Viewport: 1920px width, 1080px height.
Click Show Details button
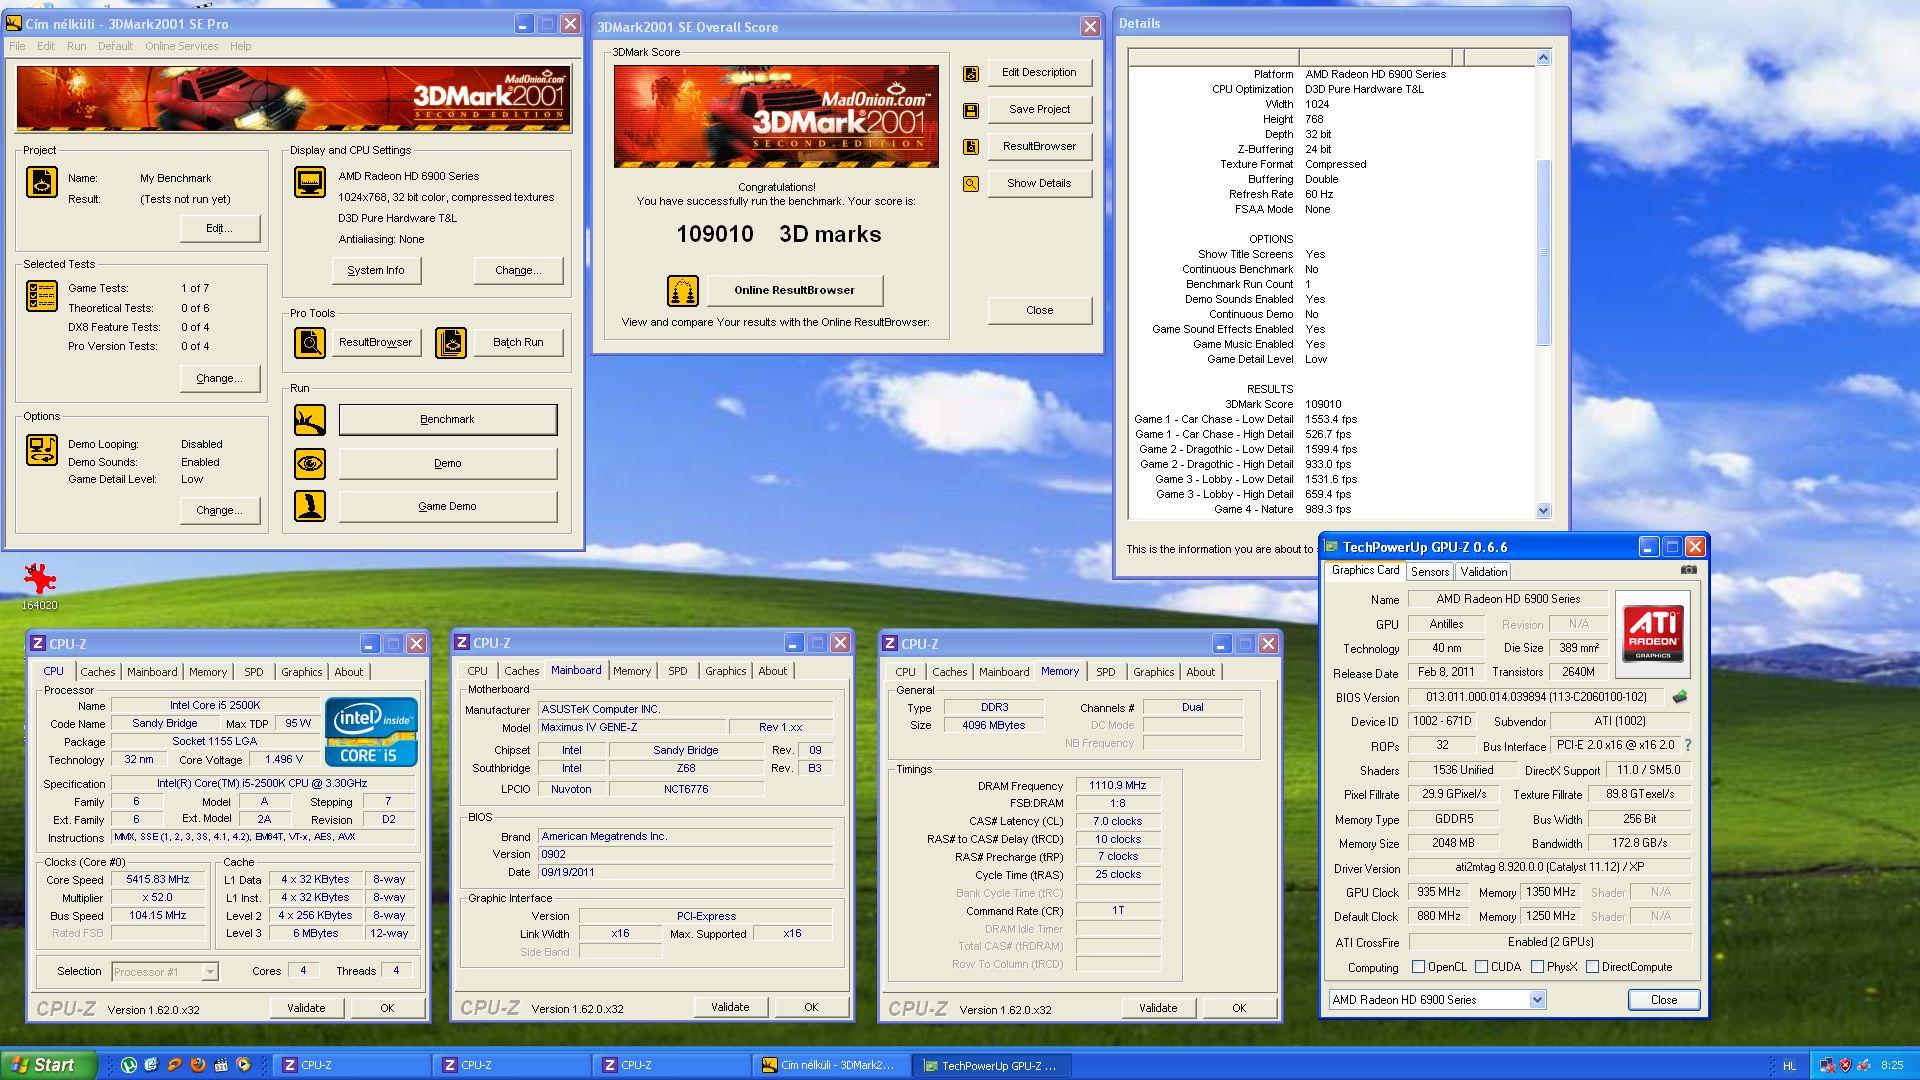click(1039, 184)
